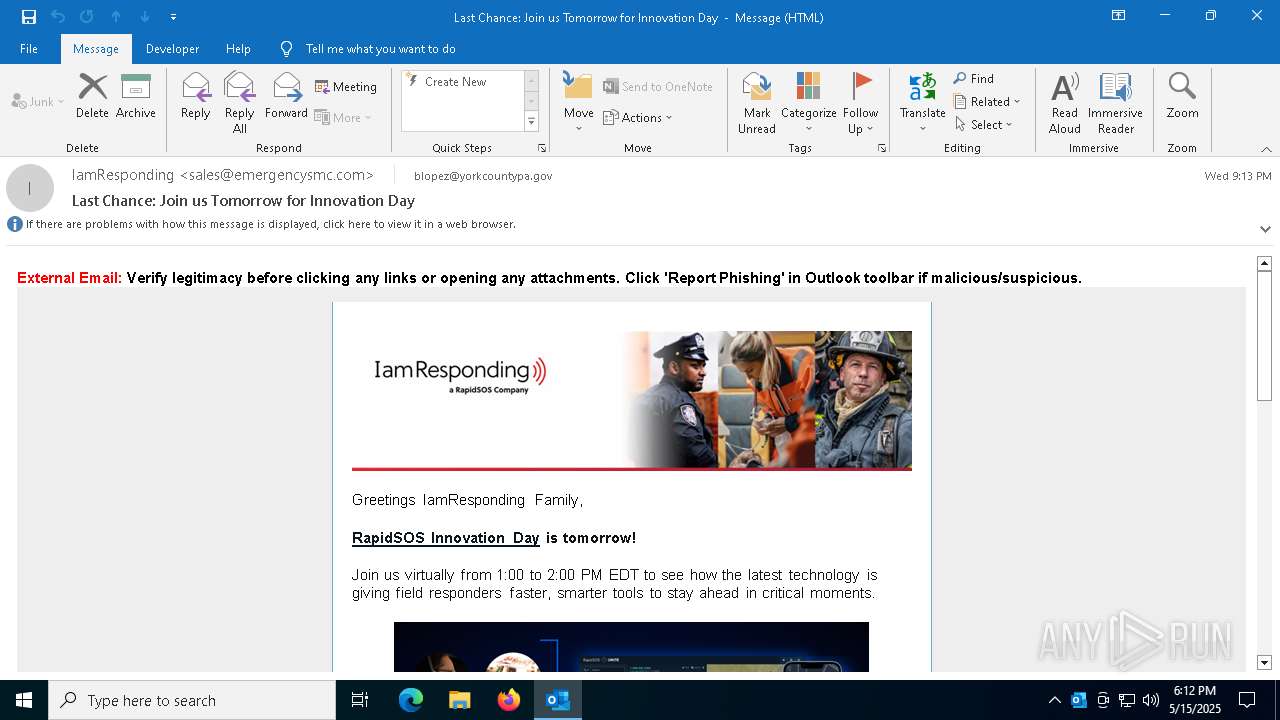Image resolution: width=1280 pixels, height=720 pixels.
Task: Open the volume control in system tray
Action: pyautogui.click(x=1150, y=700)
